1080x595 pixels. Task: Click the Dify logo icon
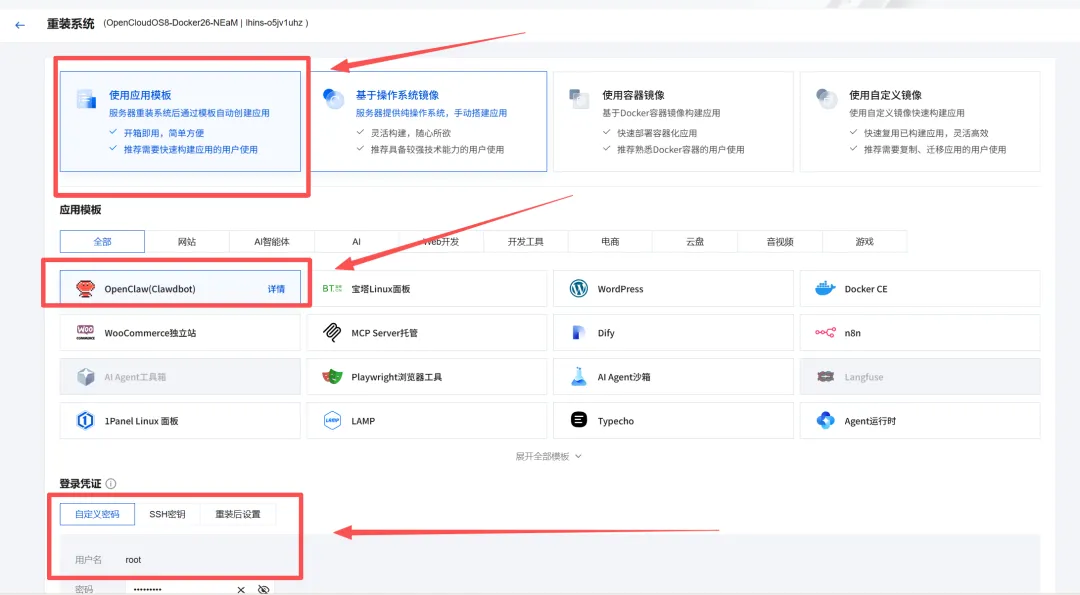pos(579,333)
